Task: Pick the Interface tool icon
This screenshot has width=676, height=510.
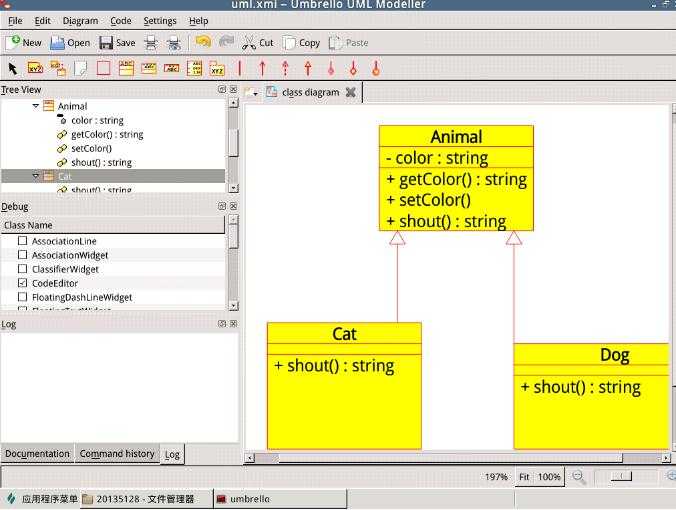Action: point(149,68)
